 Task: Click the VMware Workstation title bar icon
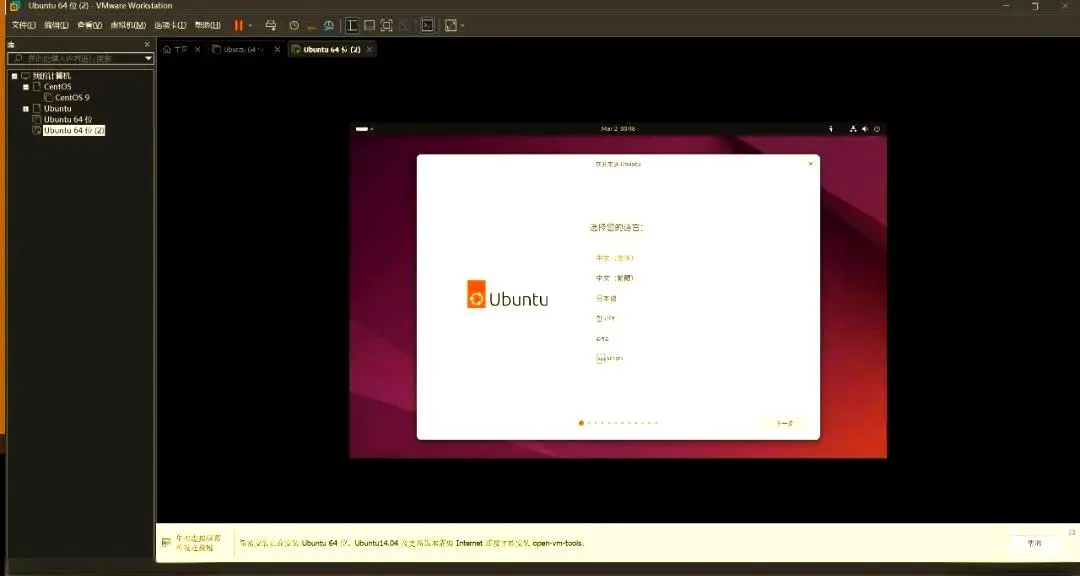pos(14,6)
